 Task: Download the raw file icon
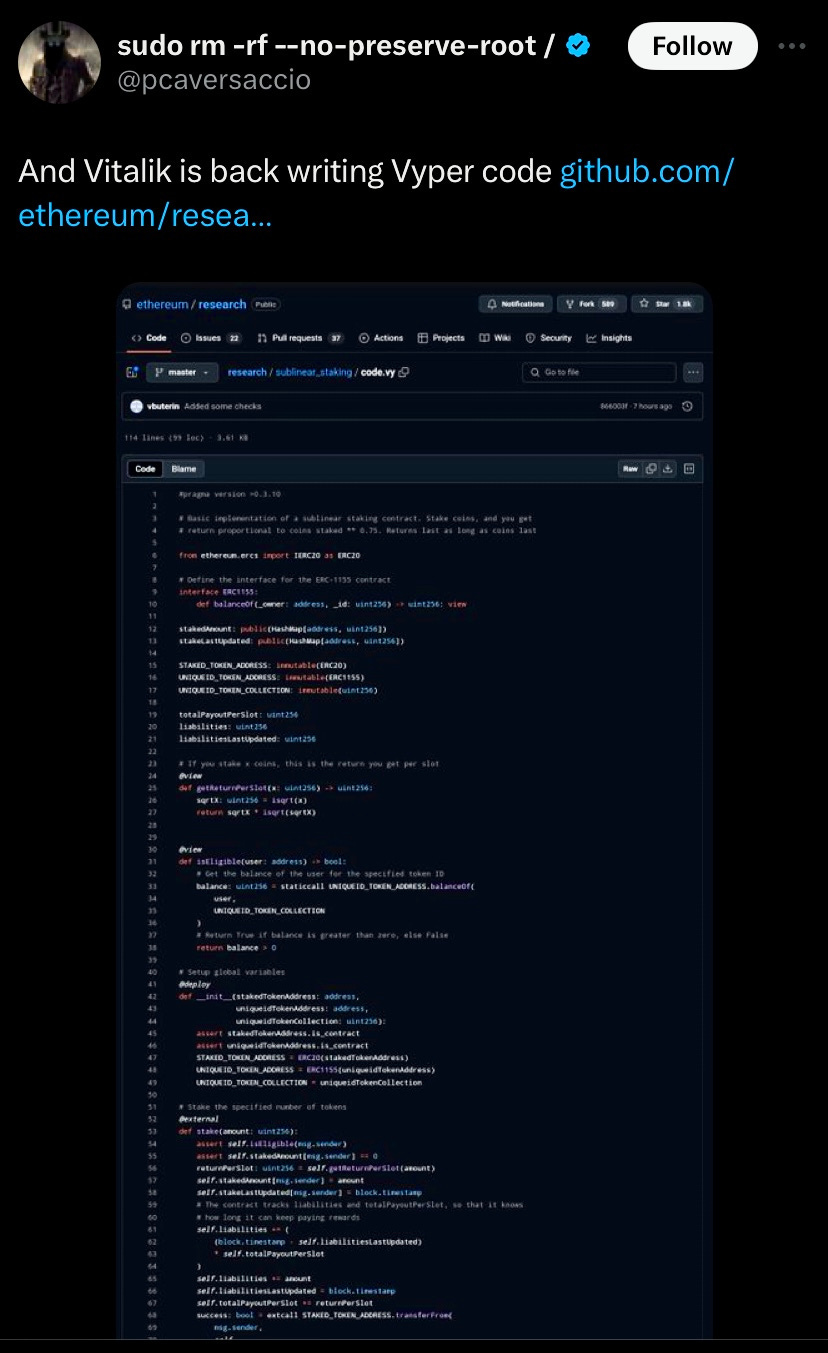tap(668, 468)
